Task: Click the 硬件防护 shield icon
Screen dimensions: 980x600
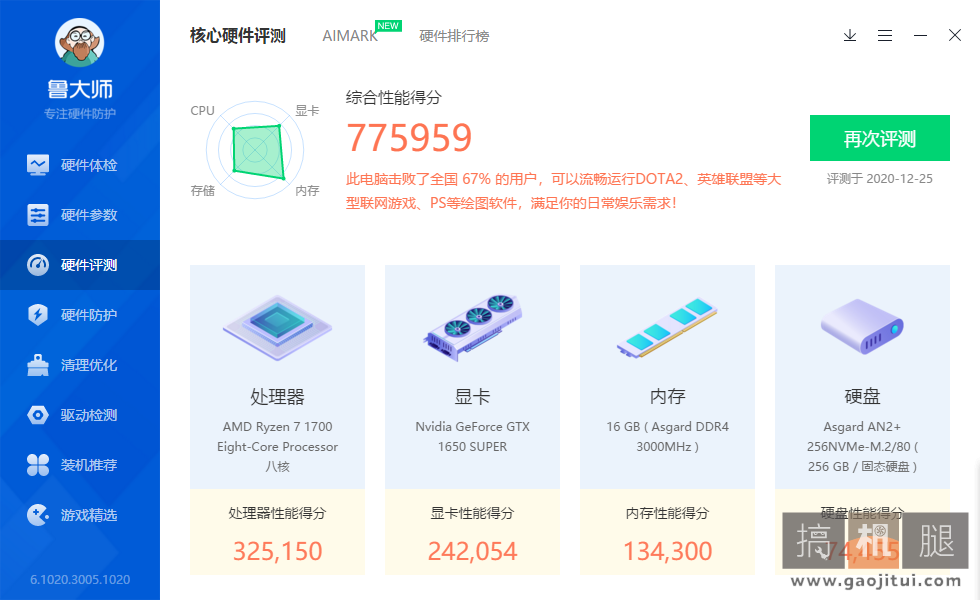Action: coord(38,315)
